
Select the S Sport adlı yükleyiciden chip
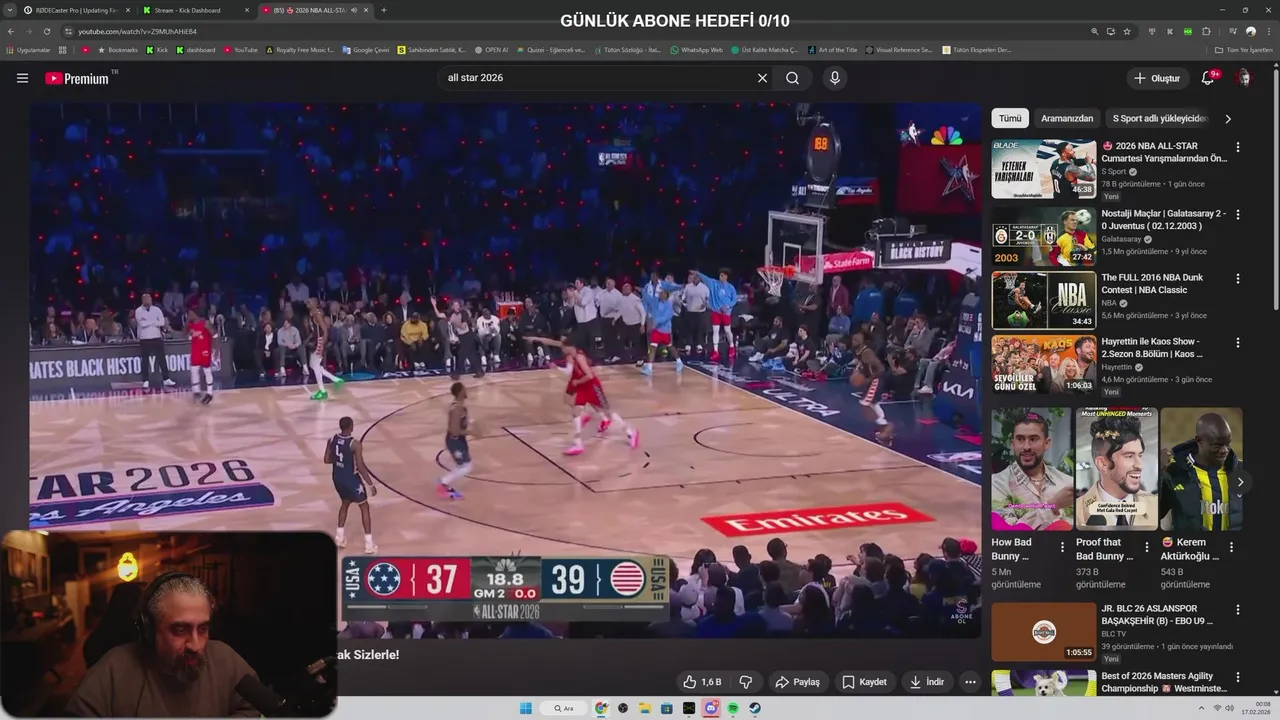pyautogui.click(x=1160, y=118)
